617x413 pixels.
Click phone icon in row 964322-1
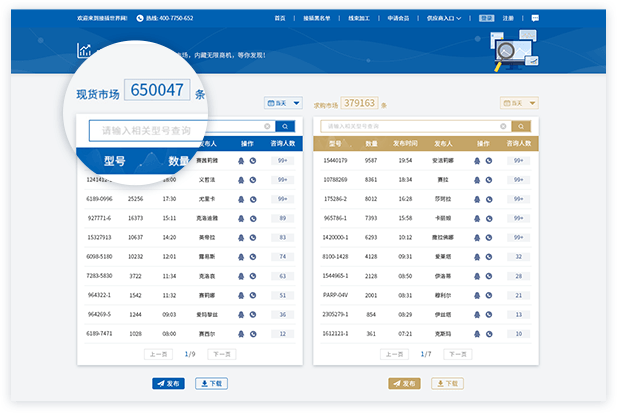pyautogui.click(x=253, y=295)
